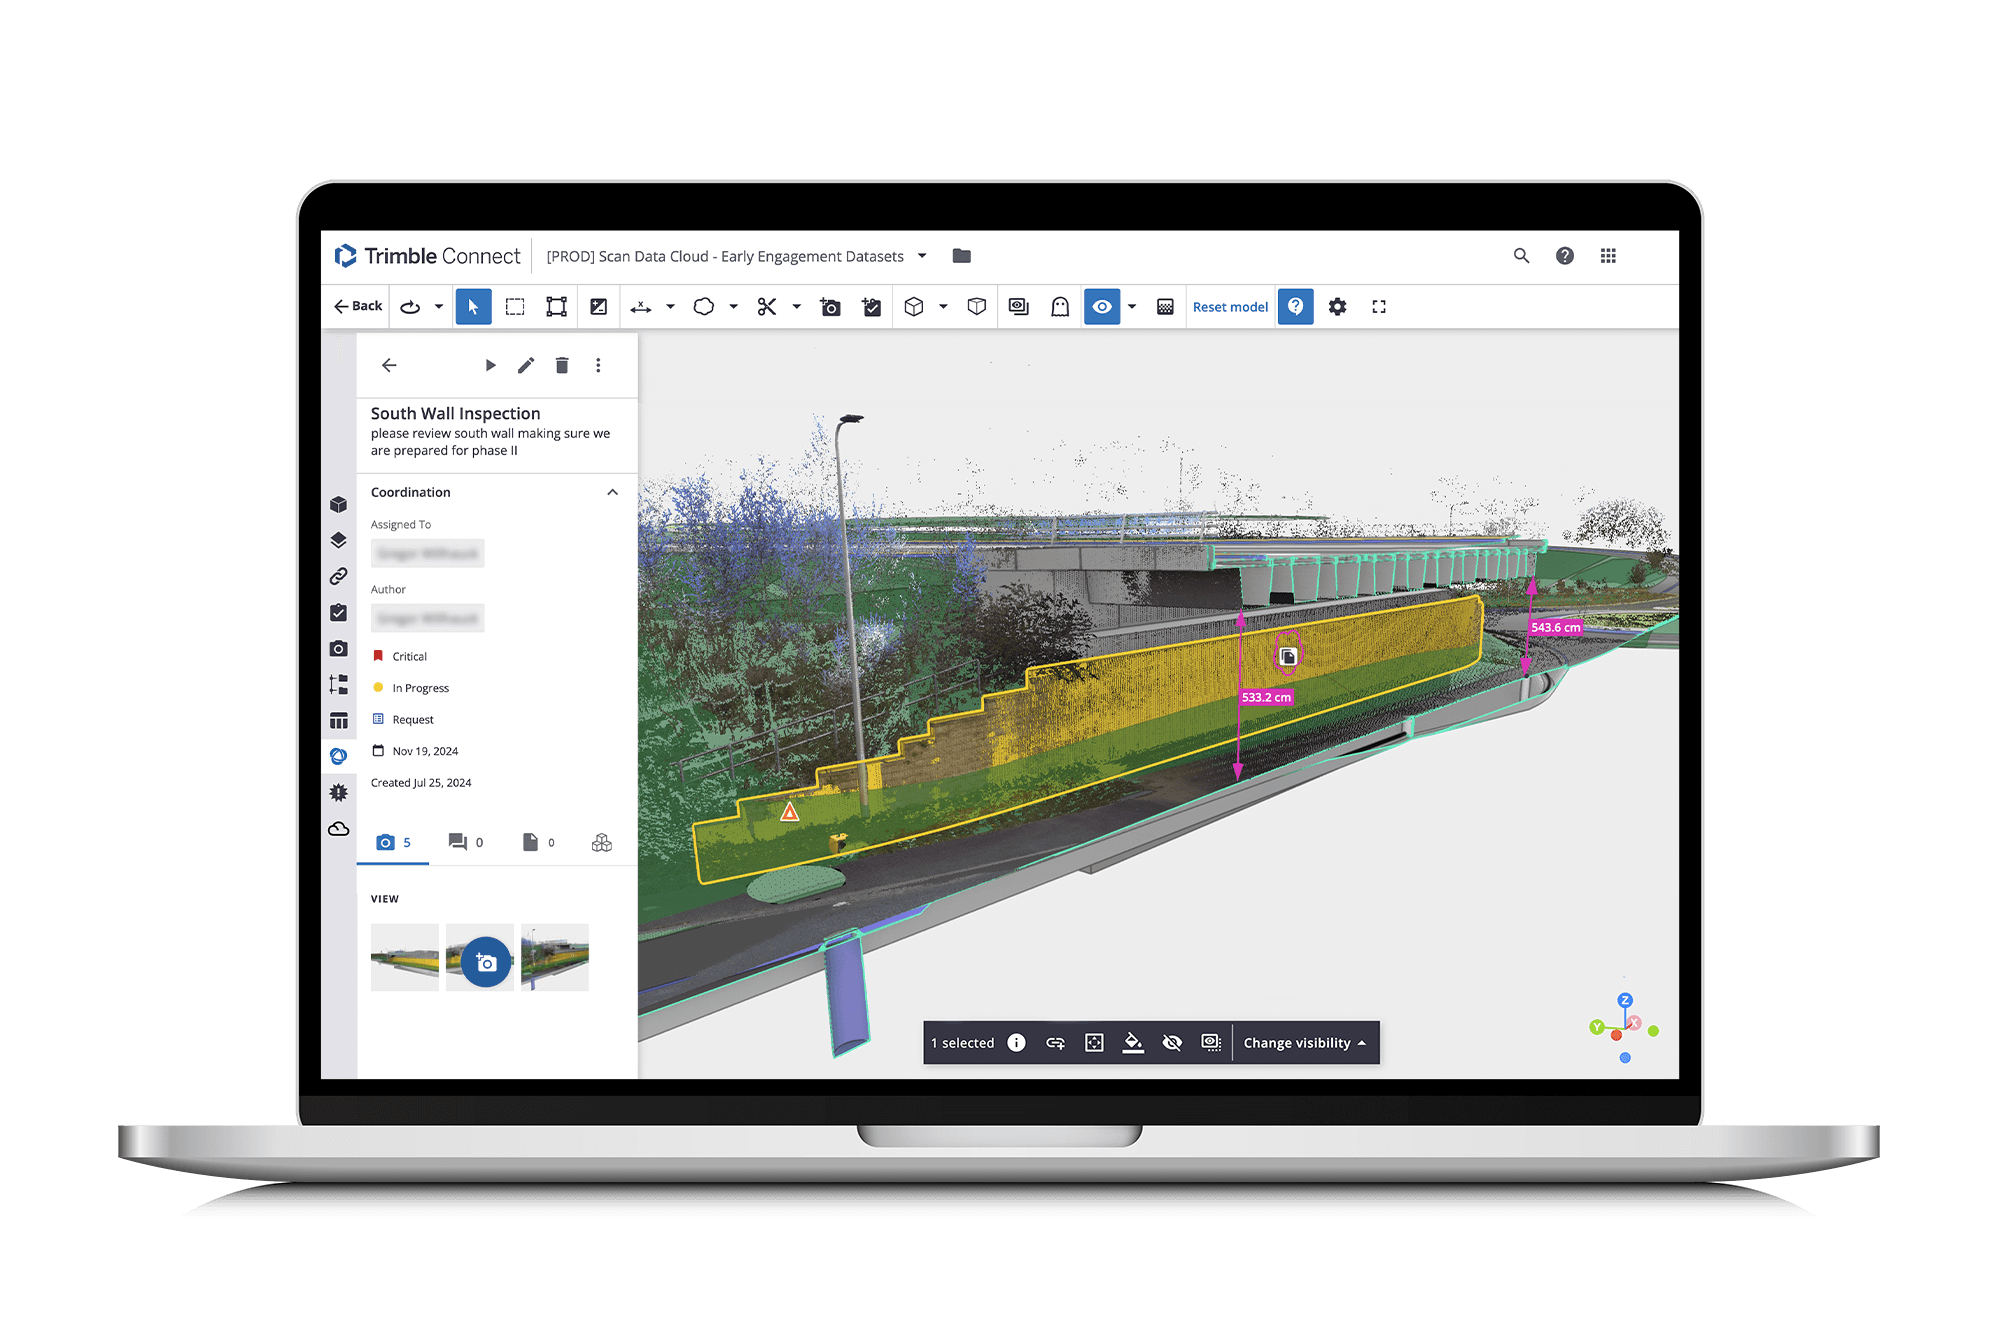Viewport: 2000px width, 1333px height.
Task: Select the Cut/section tool
Action: [767, 306]
